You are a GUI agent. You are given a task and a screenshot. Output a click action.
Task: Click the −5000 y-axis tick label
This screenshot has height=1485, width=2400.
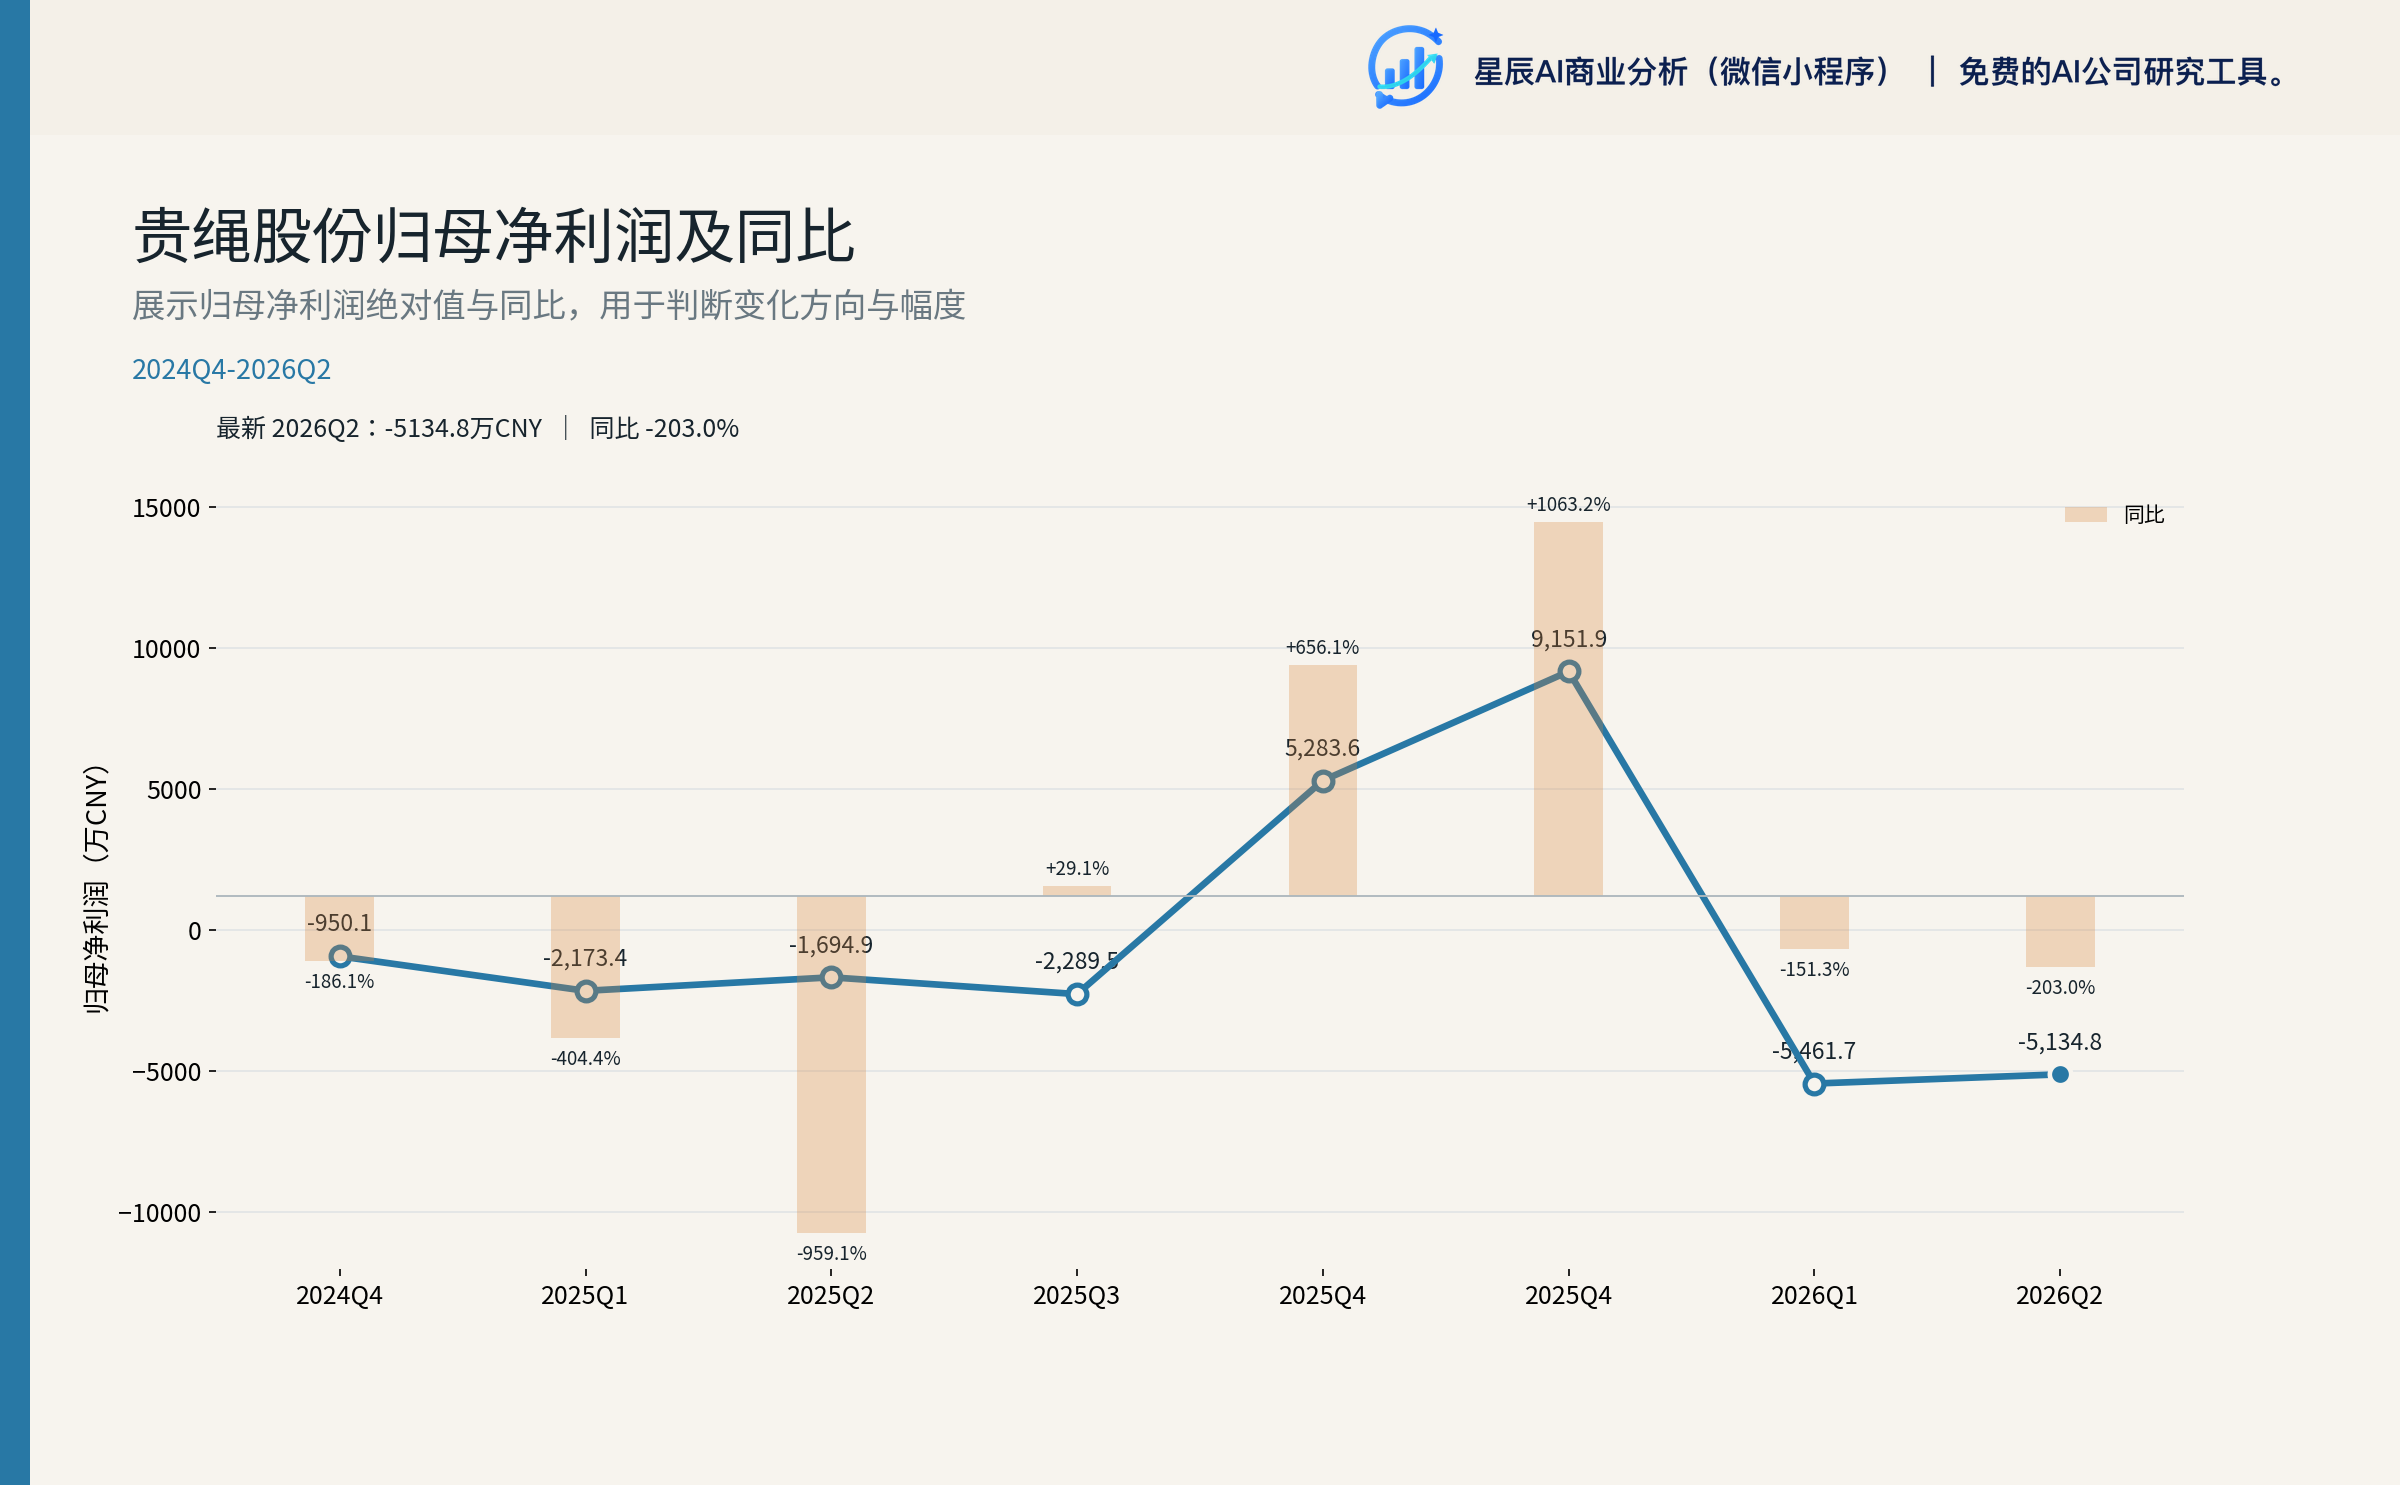pos(166,1072)
